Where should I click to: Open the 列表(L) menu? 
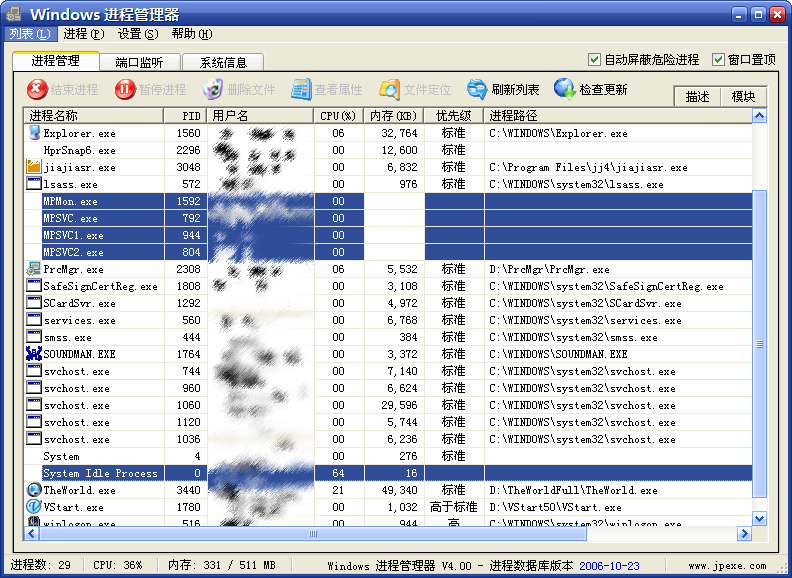click(30, 34)
